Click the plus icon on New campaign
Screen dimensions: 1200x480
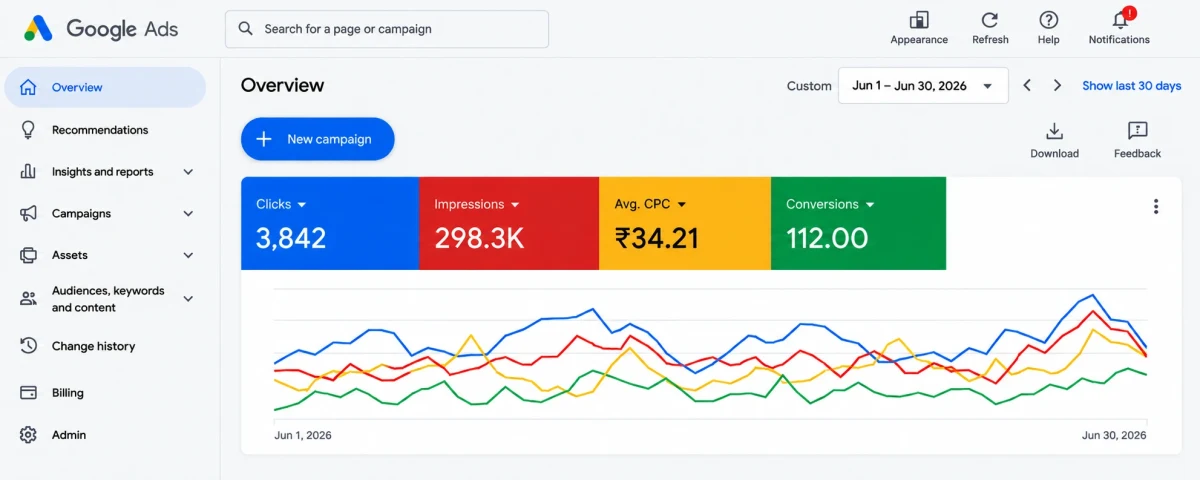(x=264, y=139)
